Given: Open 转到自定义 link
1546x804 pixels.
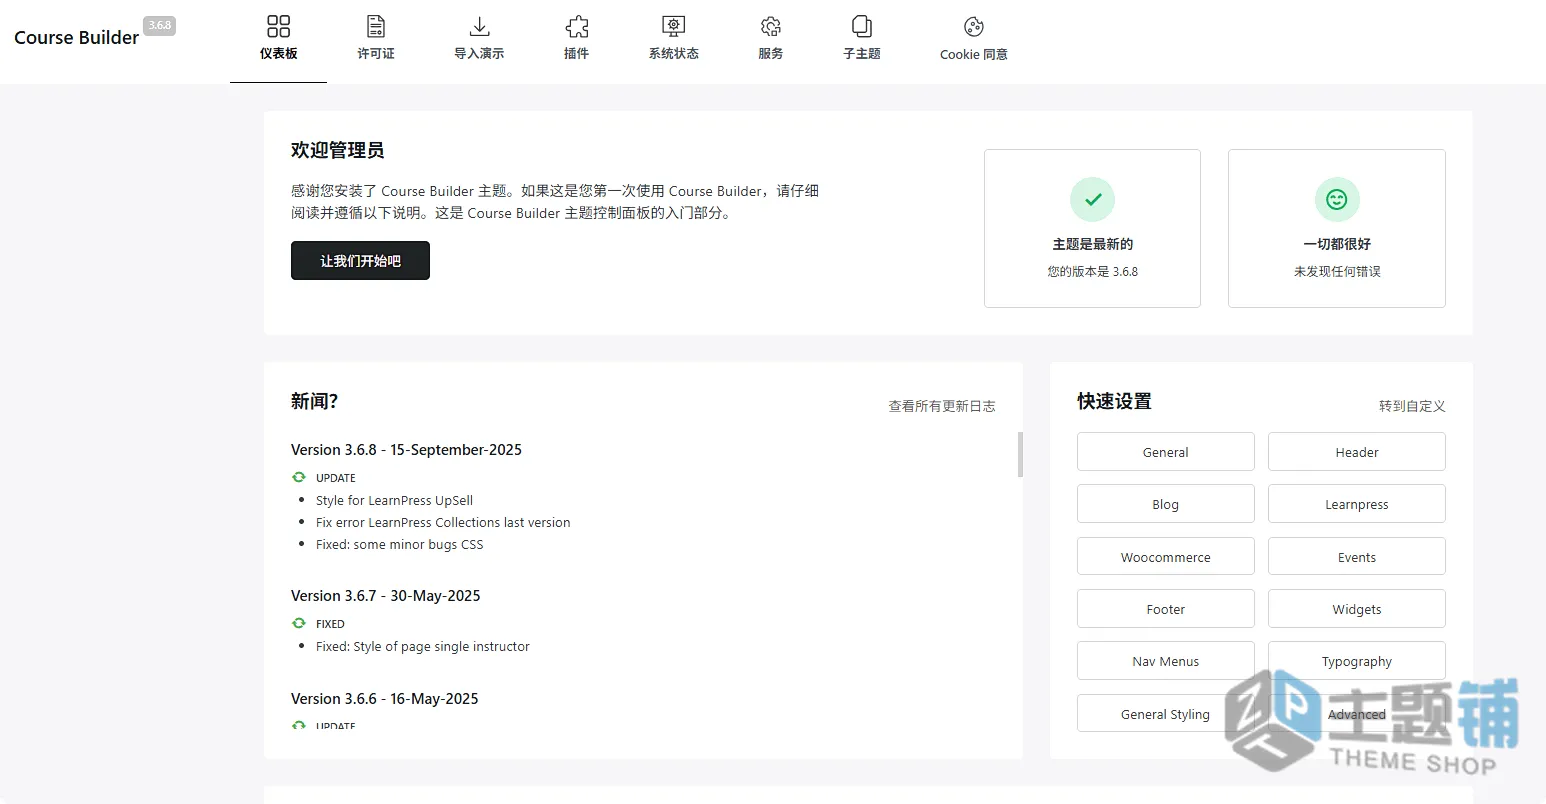Looking at the screenshot, I should [x=1412, y=406].
